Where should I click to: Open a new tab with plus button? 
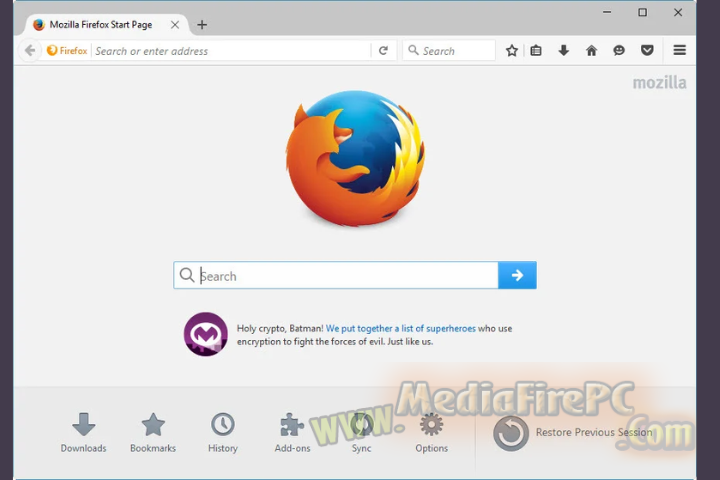pyautogui.click(x=202, y=25)
